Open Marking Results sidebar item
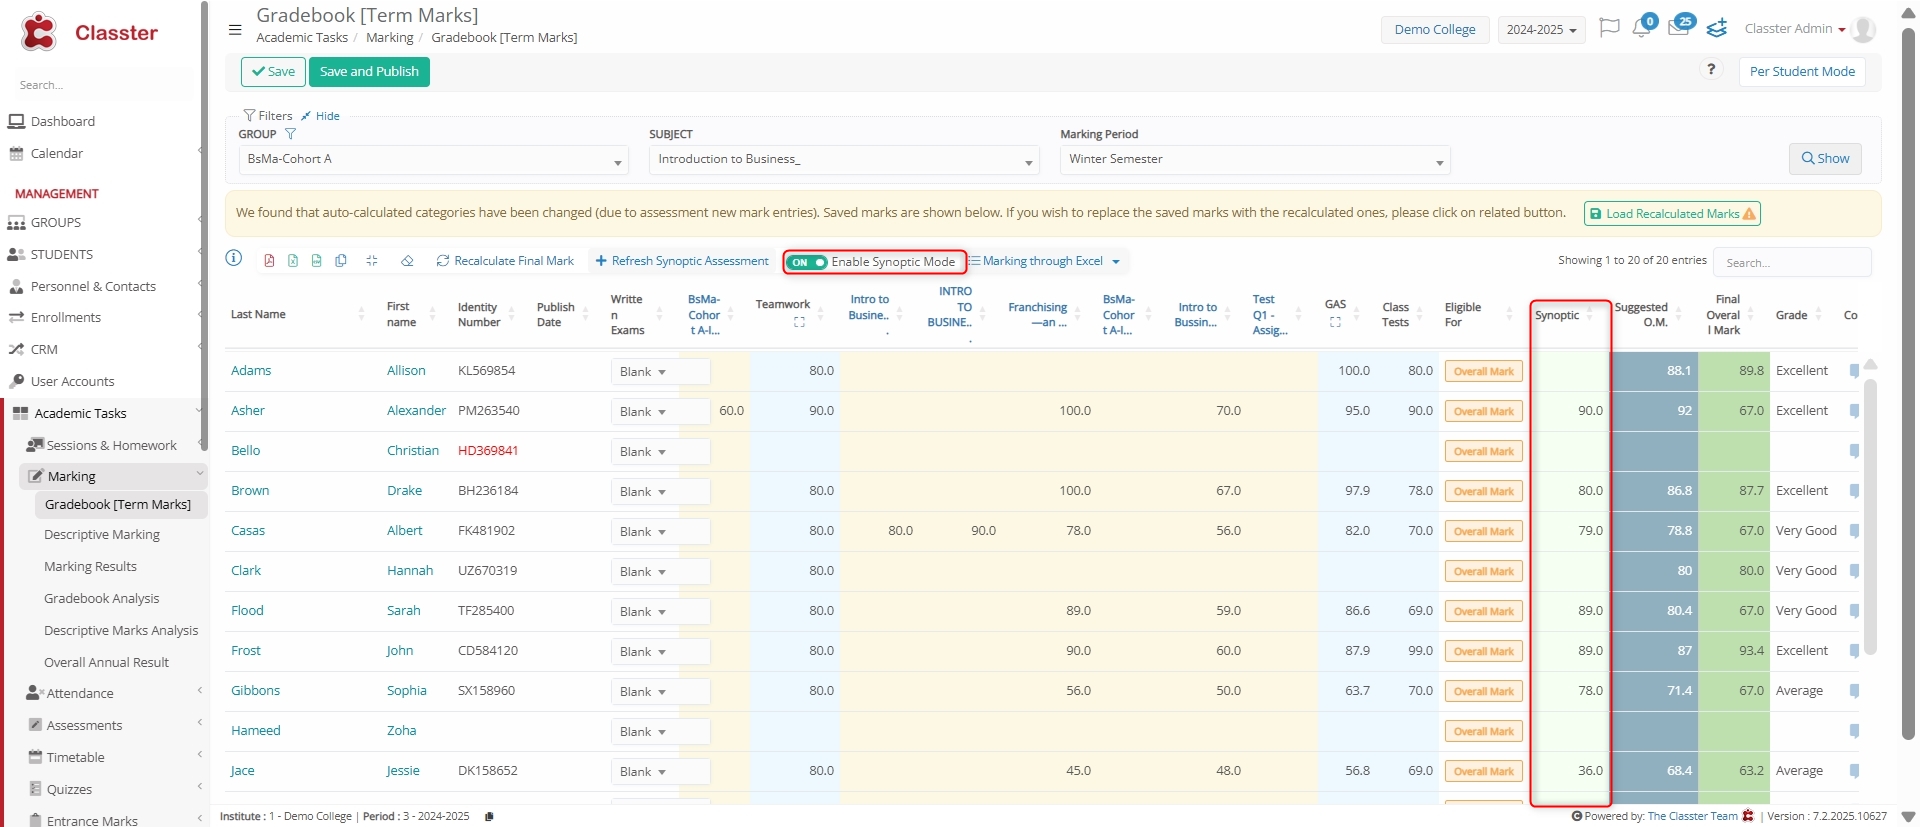 pyautogui.click(x=90, y=566)
